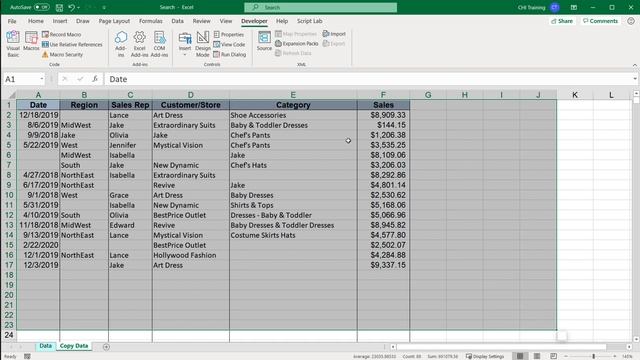Switch to the Formulas tab

[x=151, y=21]
